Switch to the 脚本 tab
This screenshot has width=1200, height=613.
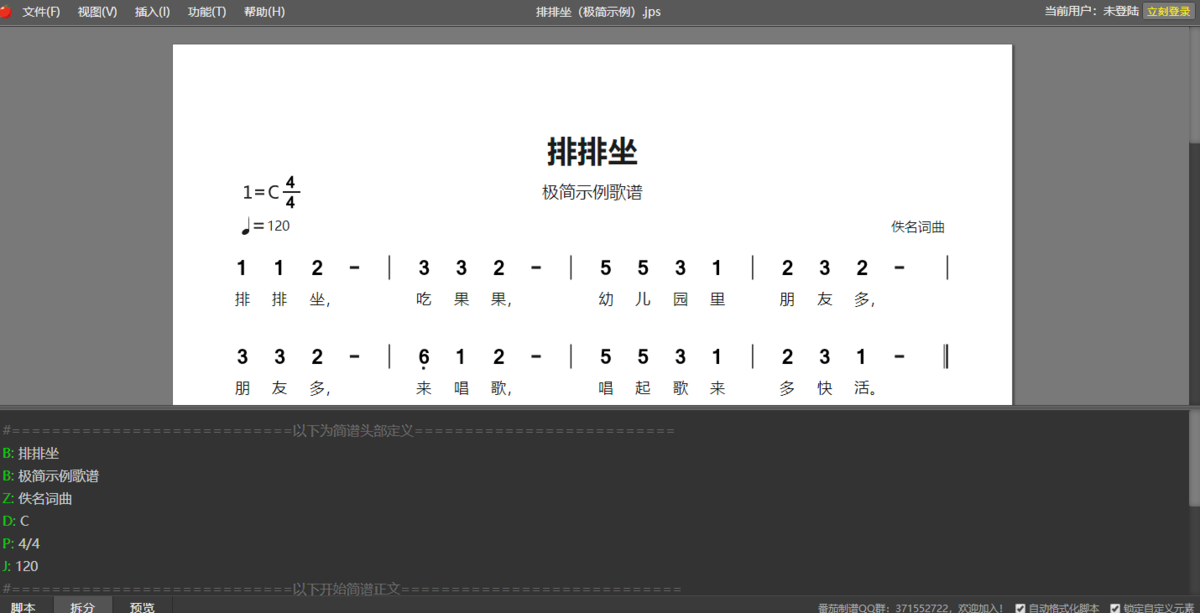click(23, 606)
